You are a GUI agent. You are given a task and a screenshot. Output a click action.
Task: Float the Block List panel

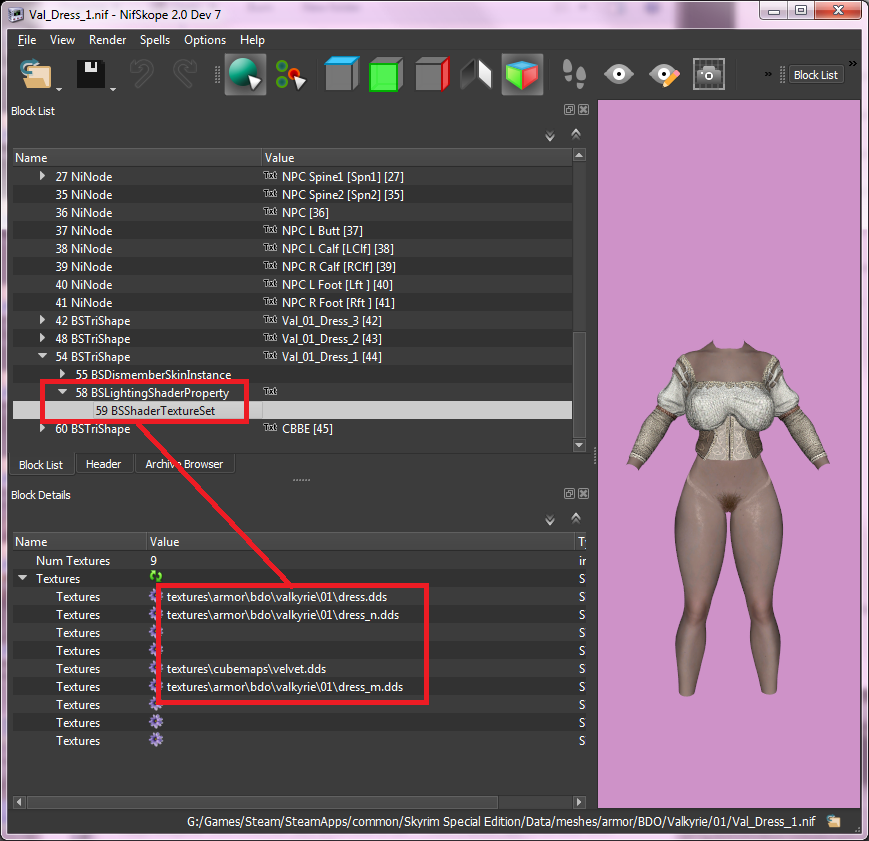pyautogui.click(x=569, y=109)
